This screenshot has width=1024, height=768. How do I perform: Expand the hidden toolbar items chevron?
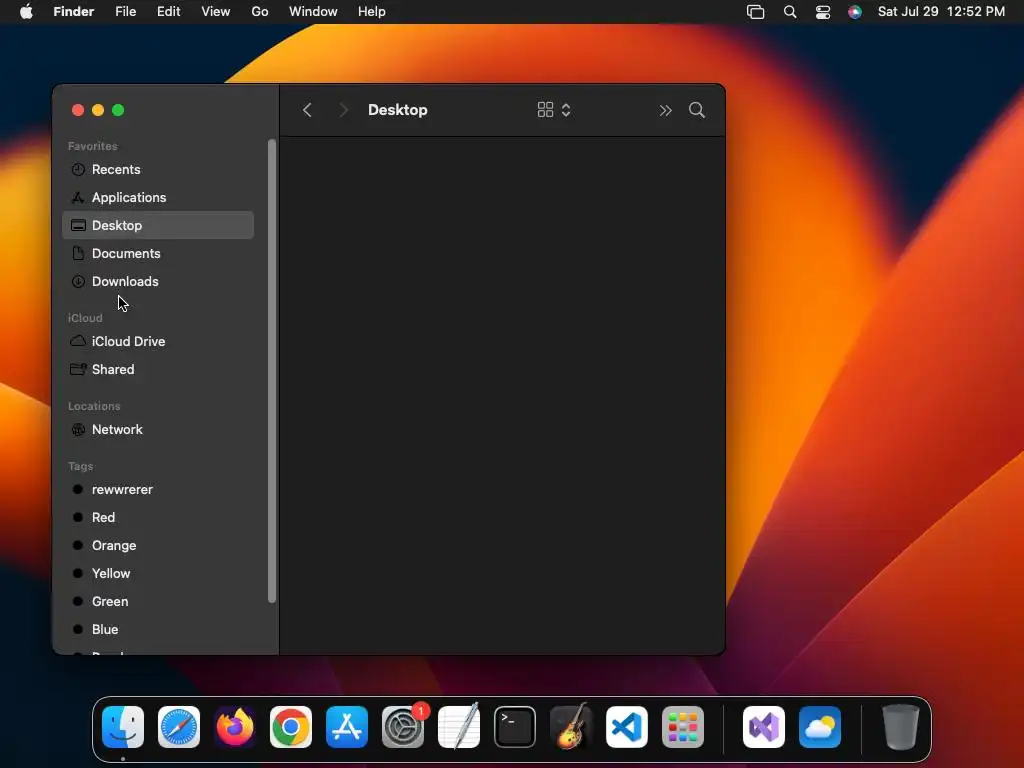tap(665, 110)
